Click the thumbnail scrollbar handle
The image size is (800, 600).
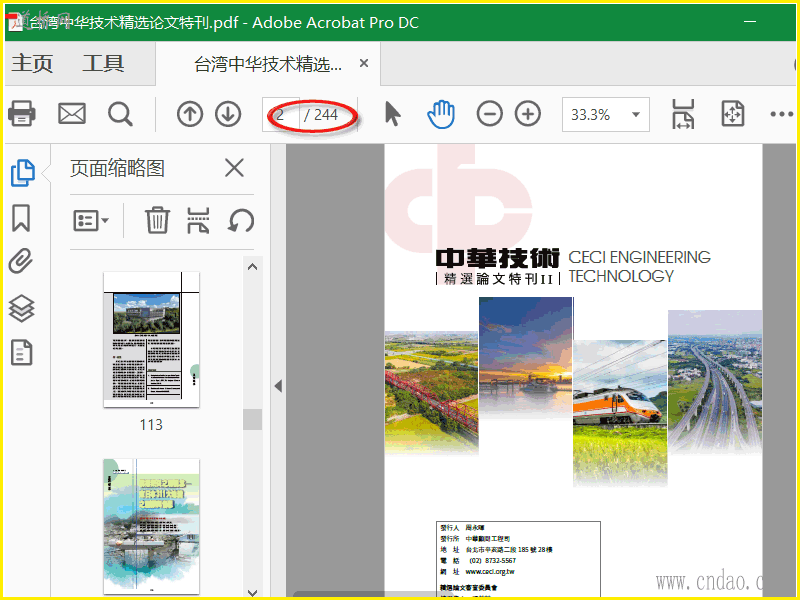pos(252,419)
